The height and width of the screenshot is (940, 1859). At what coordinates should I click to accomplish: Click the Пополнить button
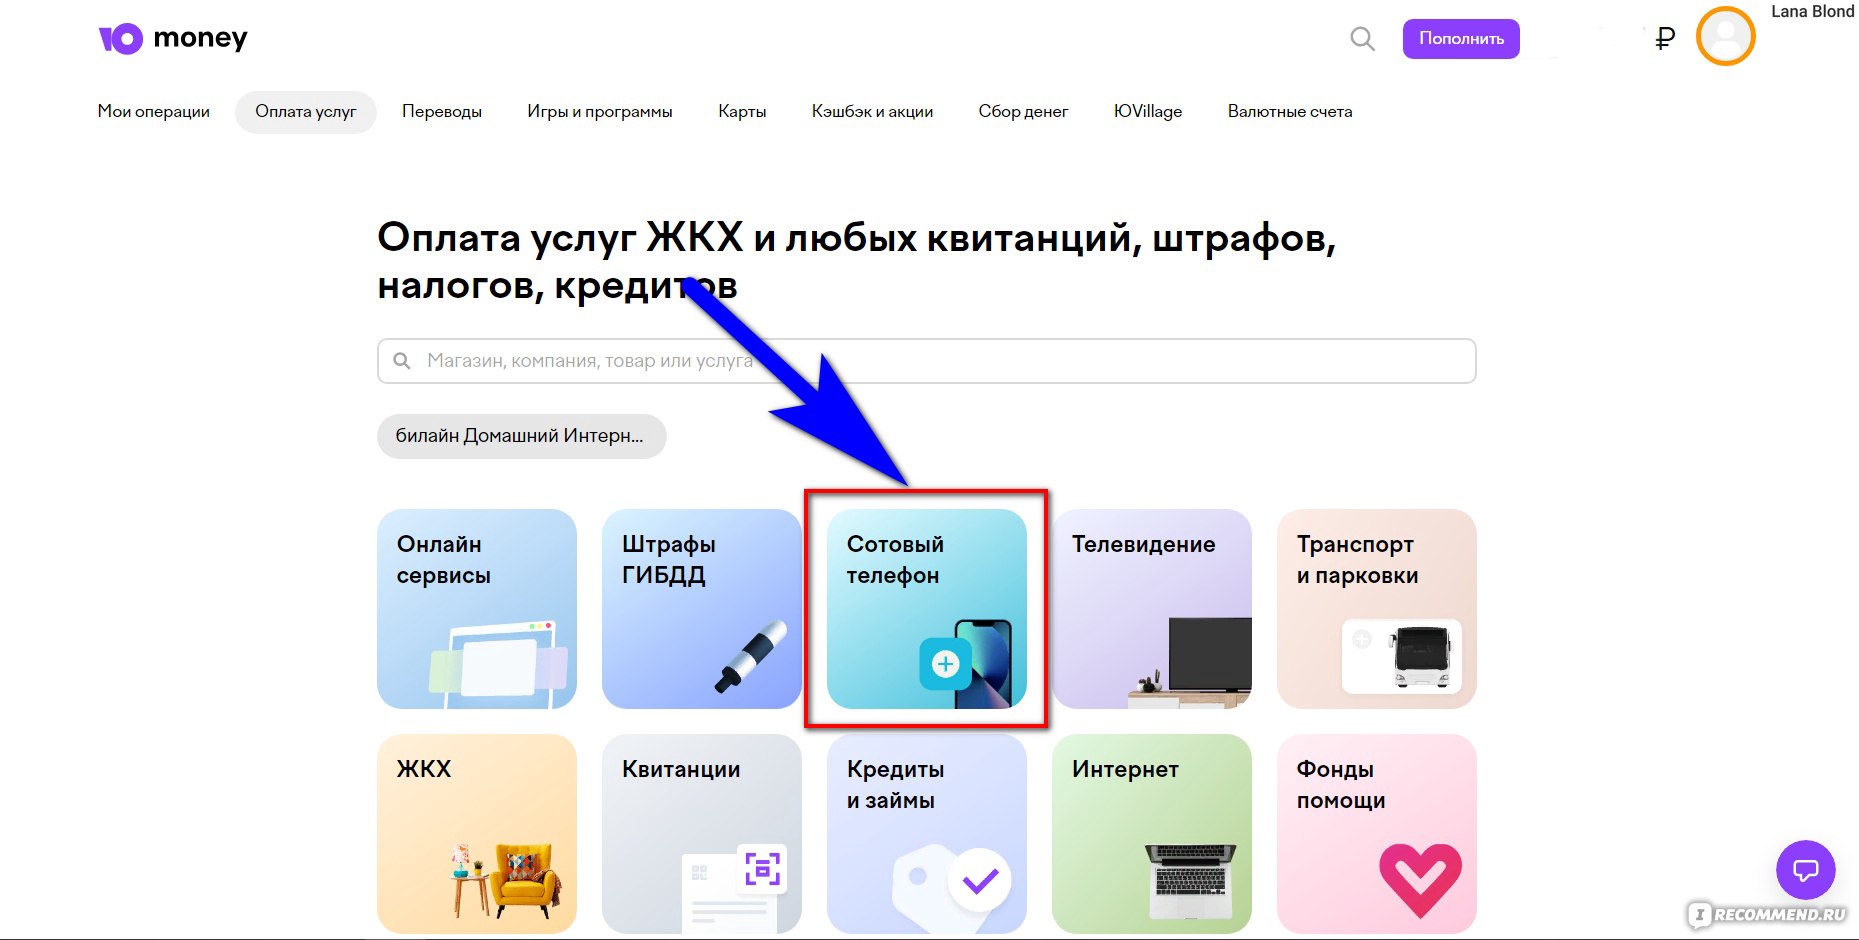pyautogui.click(x=1461, y=39)
